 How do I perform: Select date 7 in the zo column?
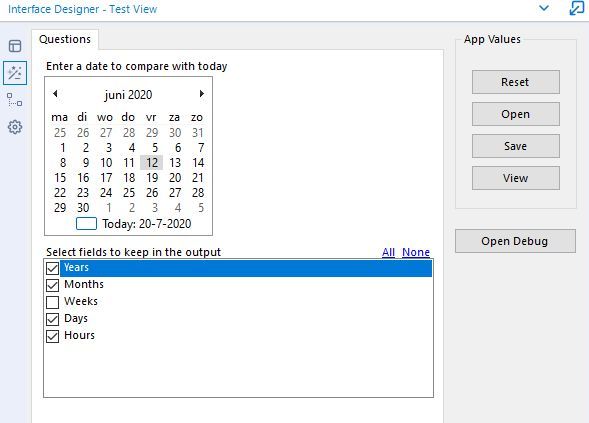201,148
